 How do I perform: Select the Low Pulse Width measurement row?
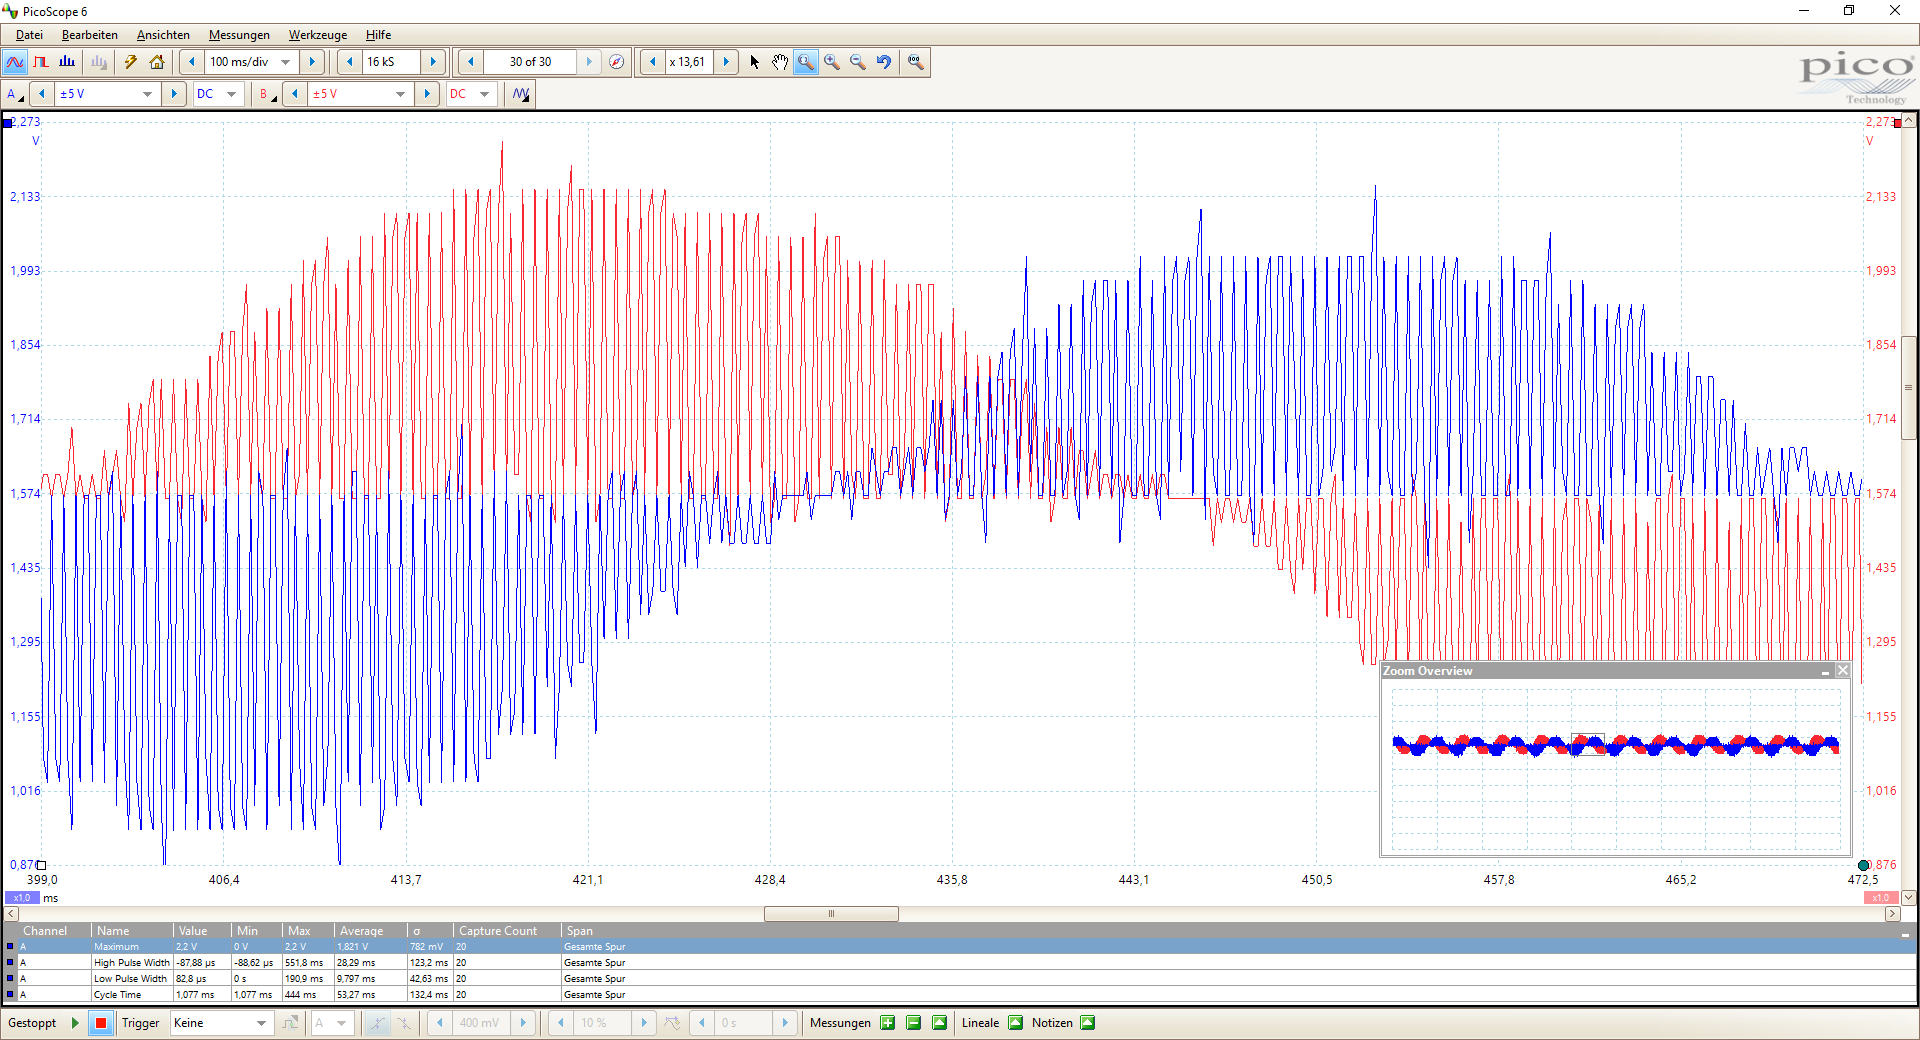pos(959,979)
